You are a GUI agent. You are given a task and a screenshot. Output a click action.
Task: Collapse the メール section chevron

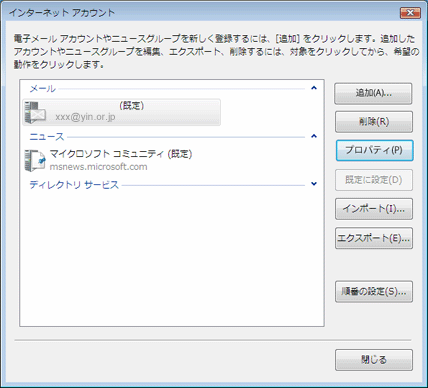click(x=314, y=88)
